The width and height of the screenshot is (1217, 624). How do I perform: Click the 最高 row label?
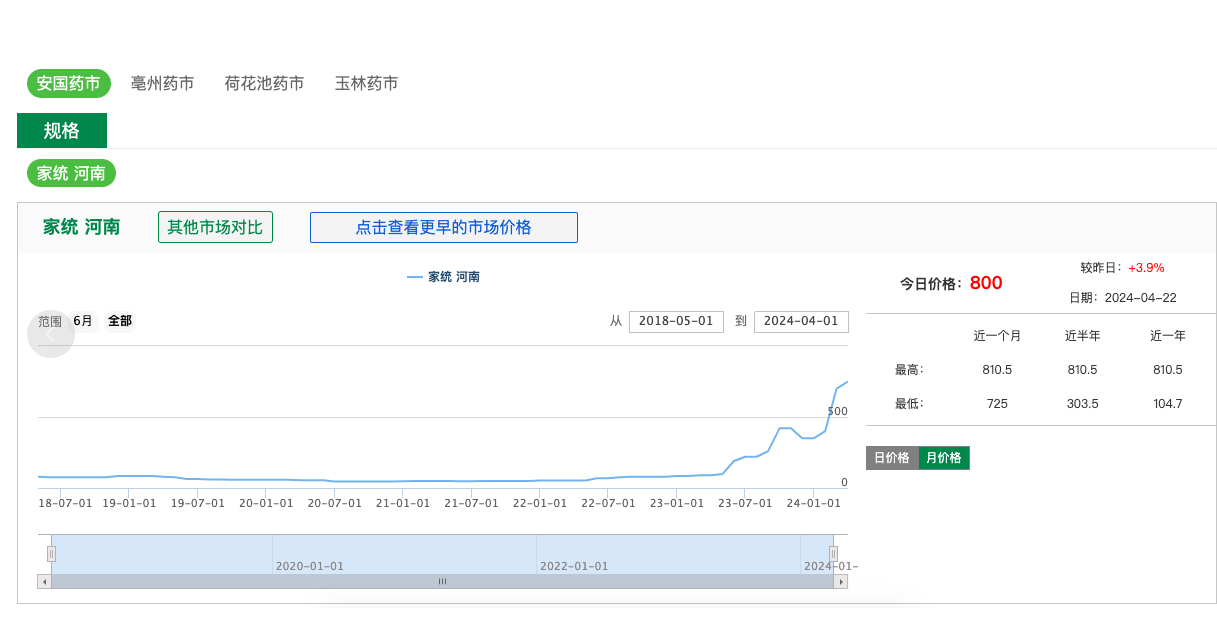coord(909,370)
